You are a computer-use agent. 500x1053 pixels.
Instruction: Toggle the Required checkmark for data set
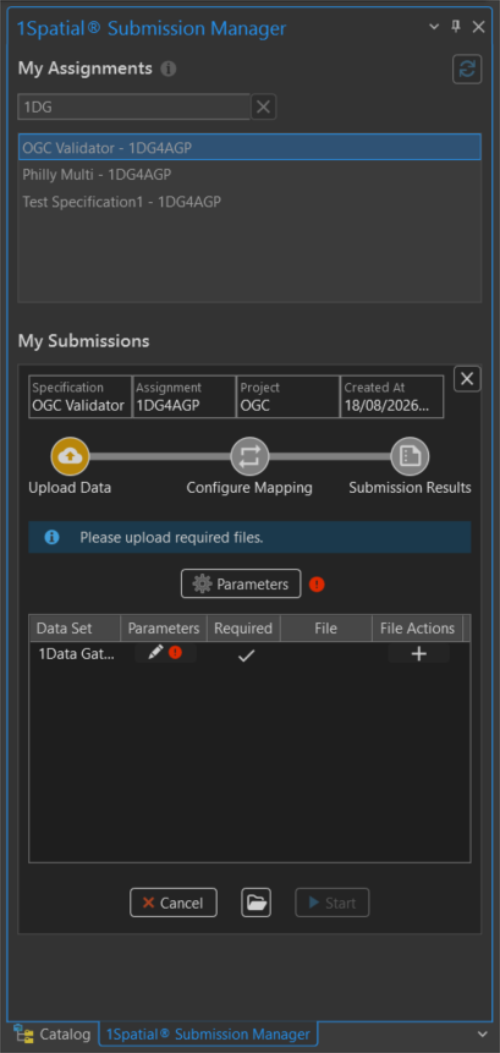246,655
